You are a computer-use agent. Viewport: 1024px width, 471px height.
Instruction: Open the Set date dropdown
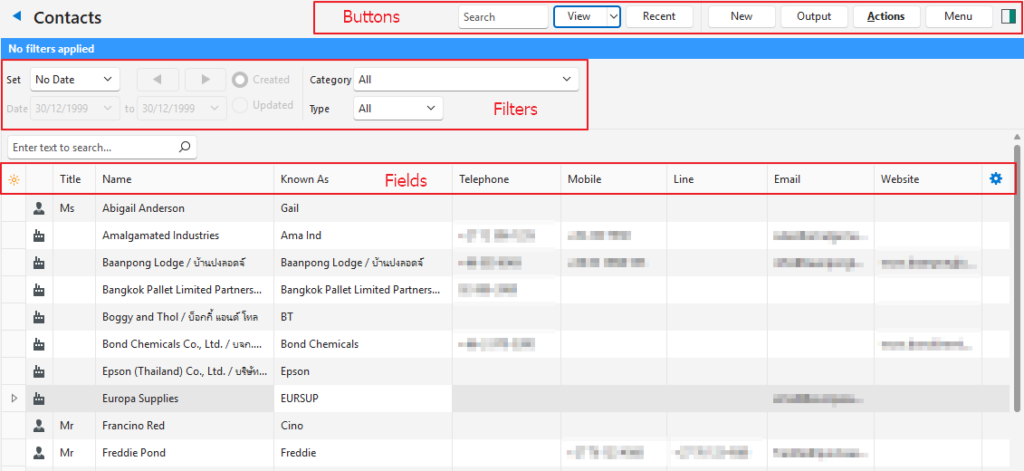point(74,79)
